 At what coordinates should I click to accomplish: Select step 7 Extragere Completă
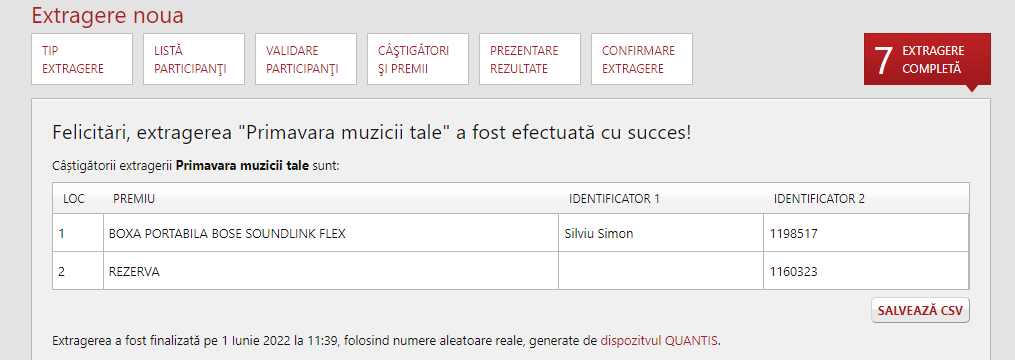(x=927, y=60)
